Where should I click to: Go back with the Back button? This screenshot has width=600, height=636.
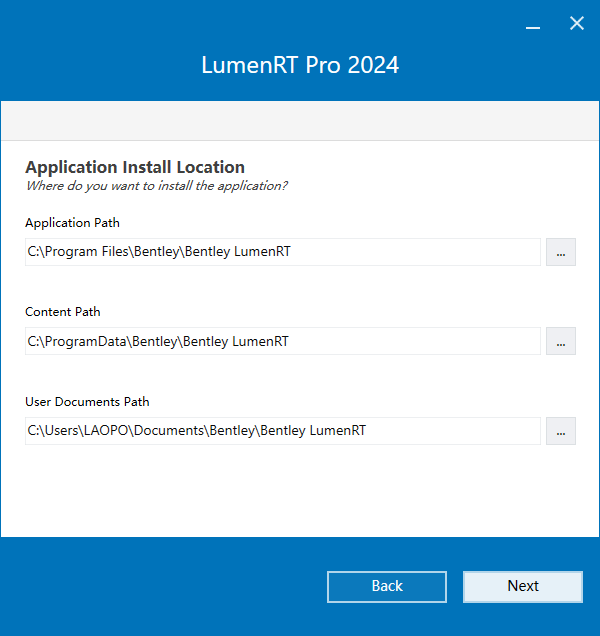(387, 587)
